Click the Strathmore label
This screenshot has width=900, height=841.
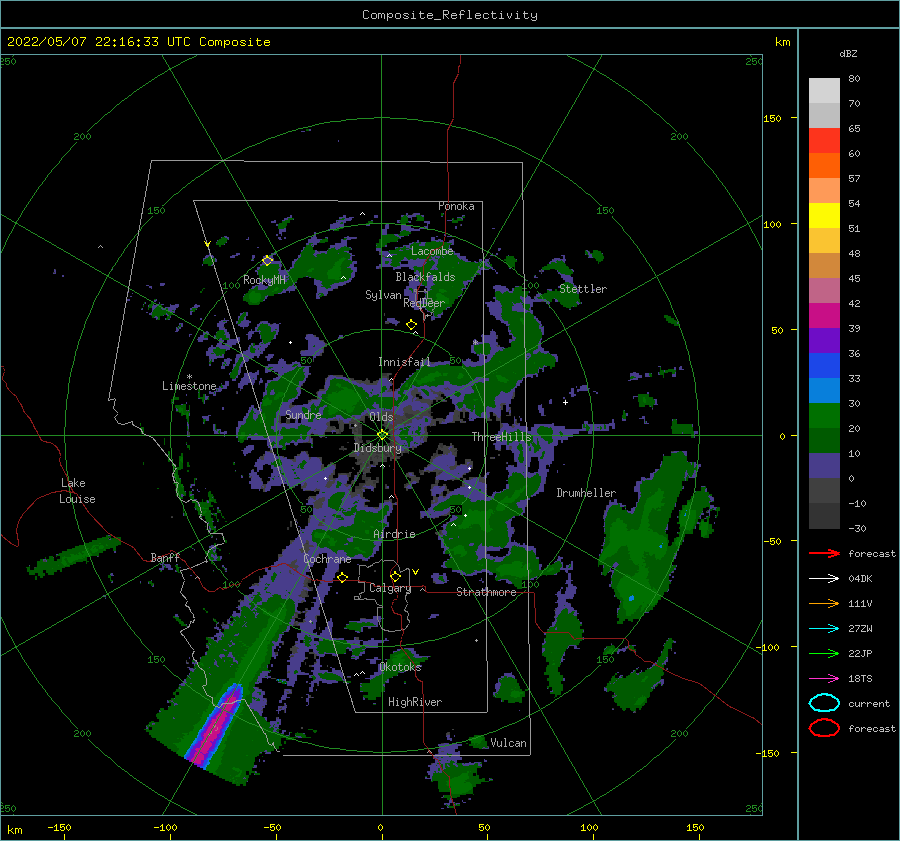[x=487, y=592]
